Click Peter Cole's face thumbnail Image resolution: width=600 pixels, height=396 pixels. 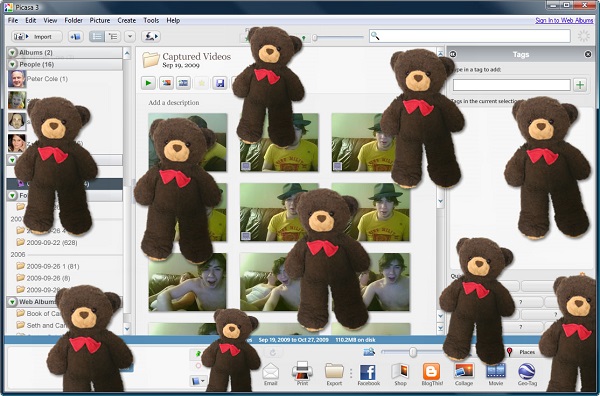tap(17, 79)
